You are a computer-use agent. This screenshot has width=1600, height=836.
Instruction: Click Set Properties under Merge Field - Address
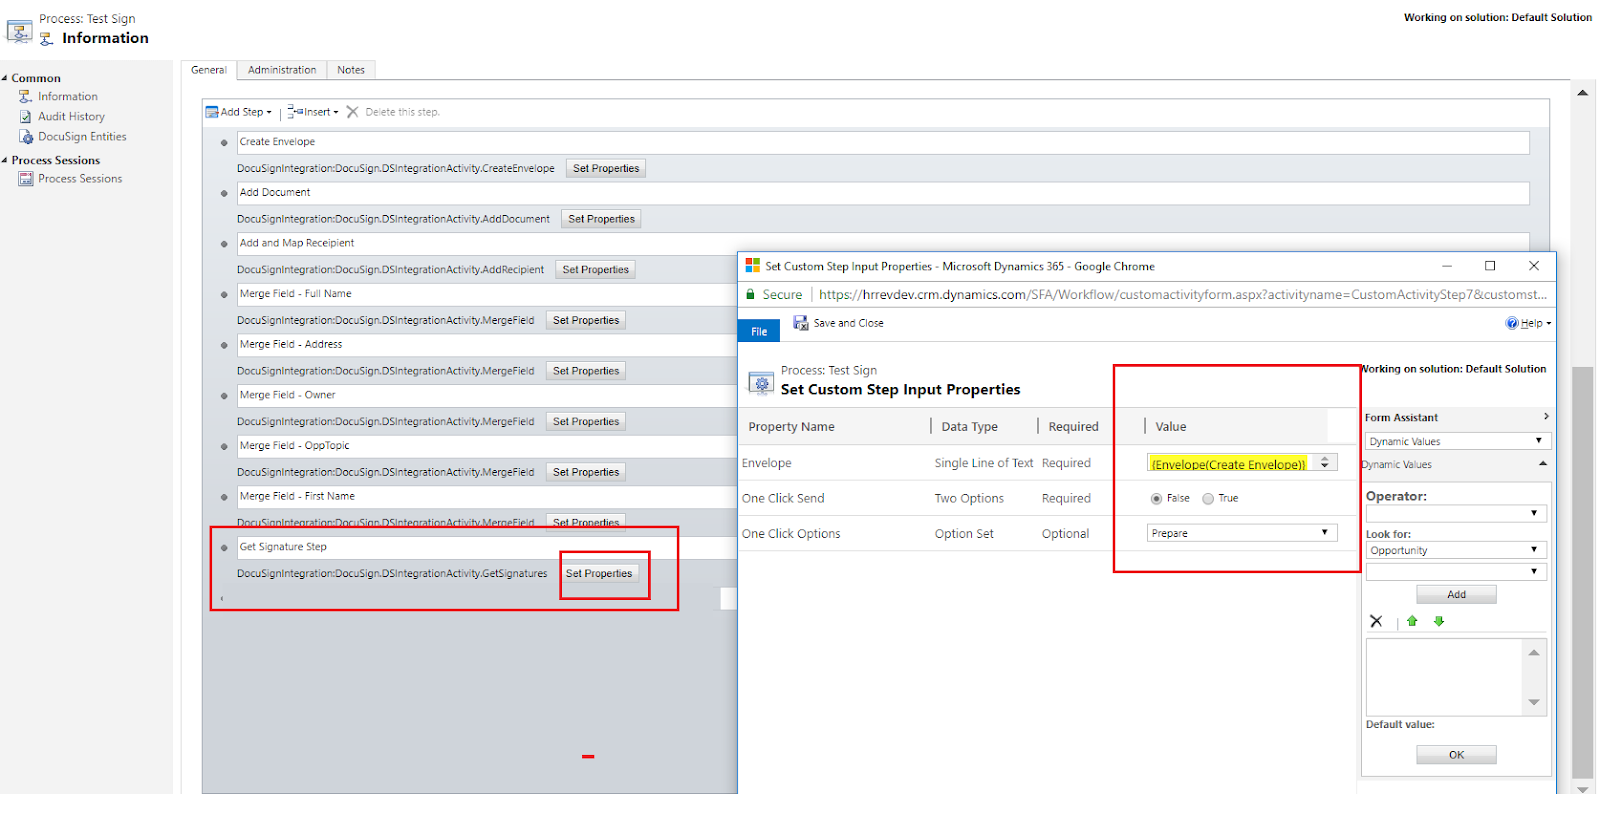pos(586,371)
